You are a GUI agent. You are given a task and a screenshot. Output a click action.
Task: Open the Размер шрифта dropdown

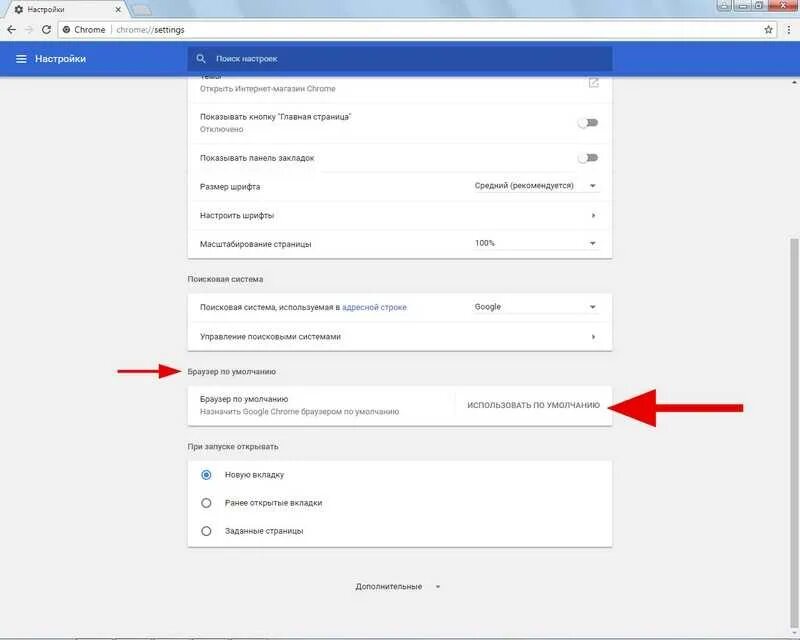coord(535,186)
